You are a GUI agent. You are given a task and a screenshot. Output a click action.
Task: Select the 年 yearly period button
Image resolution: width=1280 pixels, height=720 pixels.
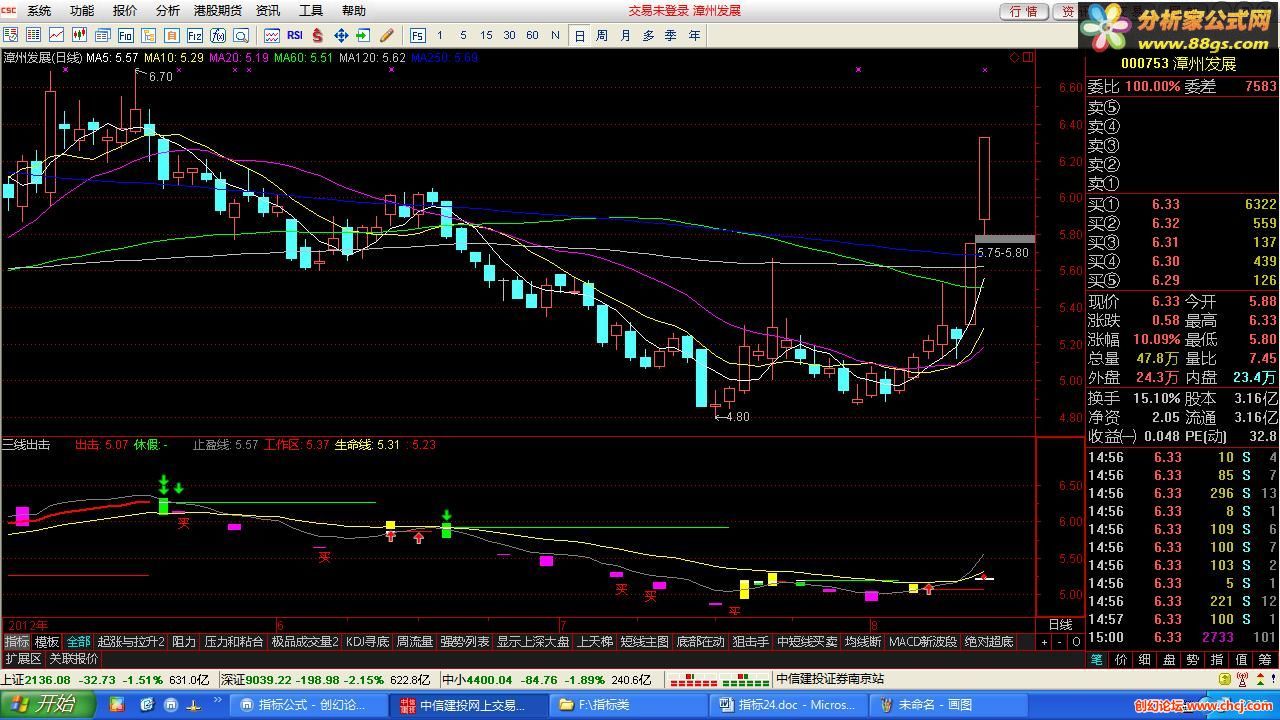[694, 35]
